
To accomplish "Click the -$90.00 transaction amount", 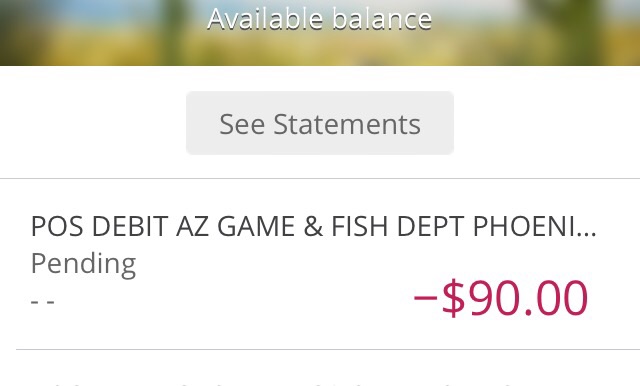I will pos(500,297).
